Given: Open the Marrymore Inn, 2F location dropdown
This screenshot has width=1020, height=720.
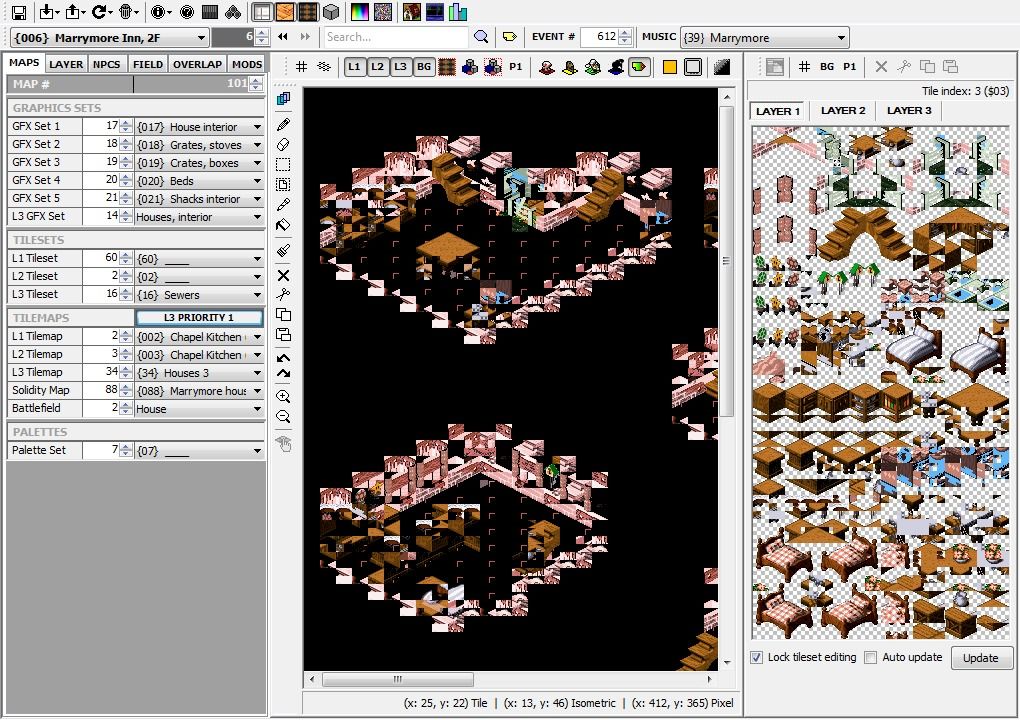Looking at the screenshot, I should (x=109, y=37).
